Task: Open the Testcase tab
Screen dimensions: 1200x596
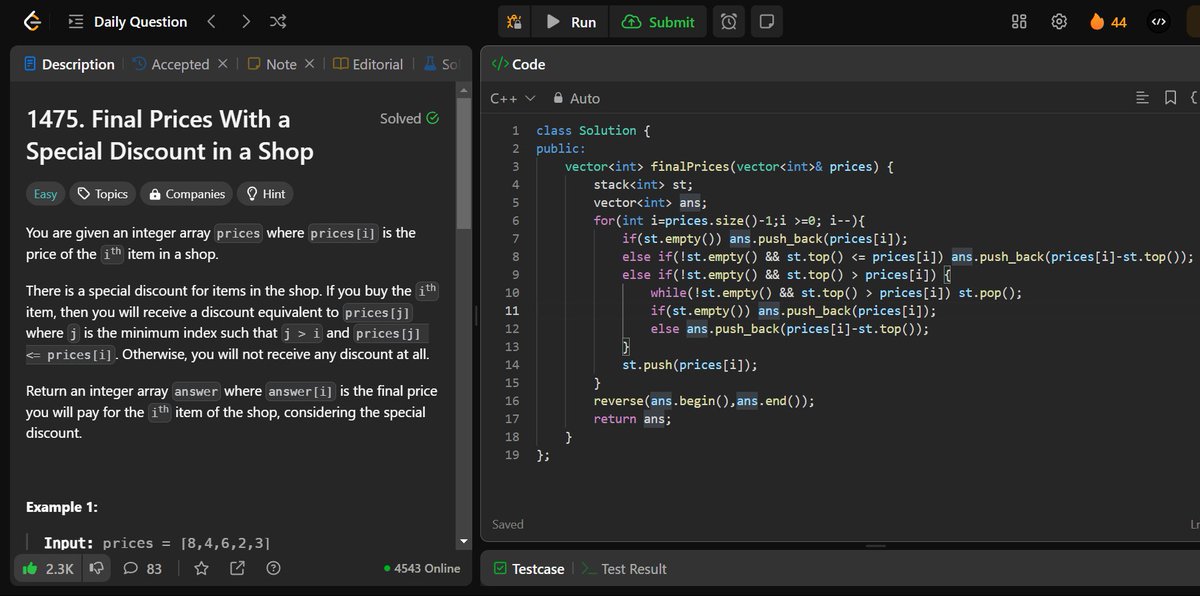Action: coord(530,568)
